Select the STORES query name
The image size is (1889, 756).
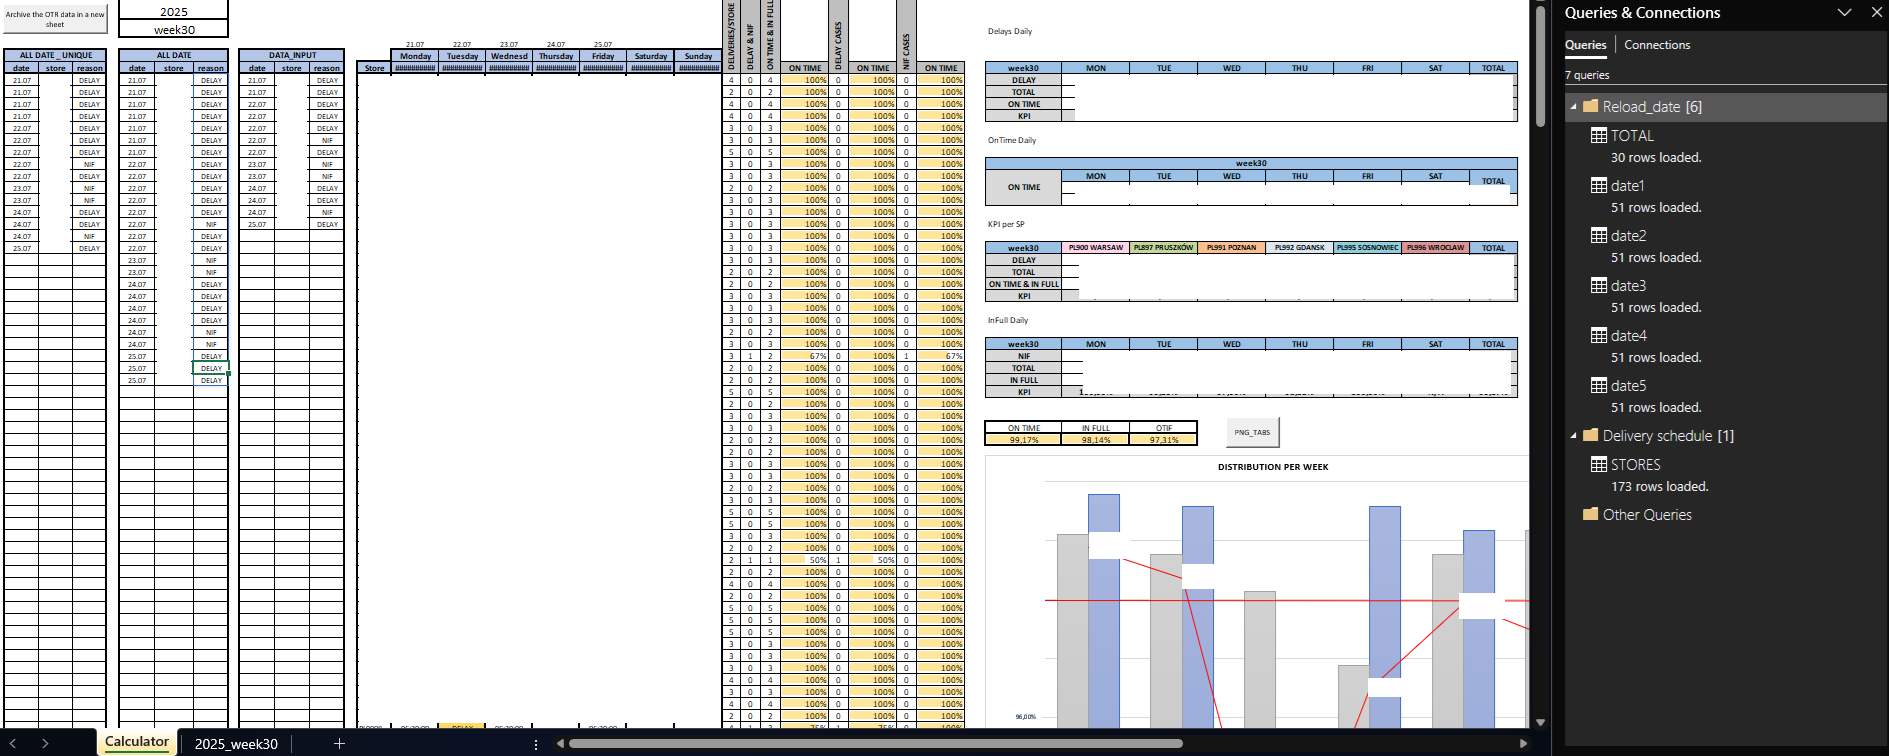tap(1635, 465)
